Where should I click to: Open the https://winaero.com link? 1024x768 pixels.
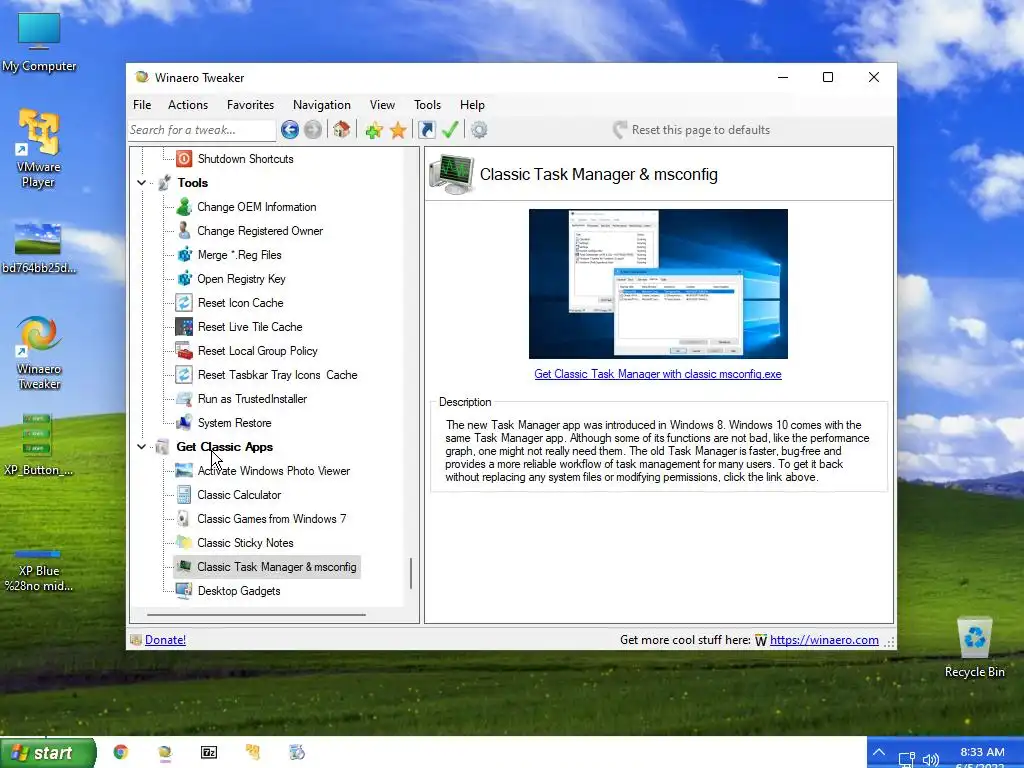pyautogui.click(x=824, y=640)
